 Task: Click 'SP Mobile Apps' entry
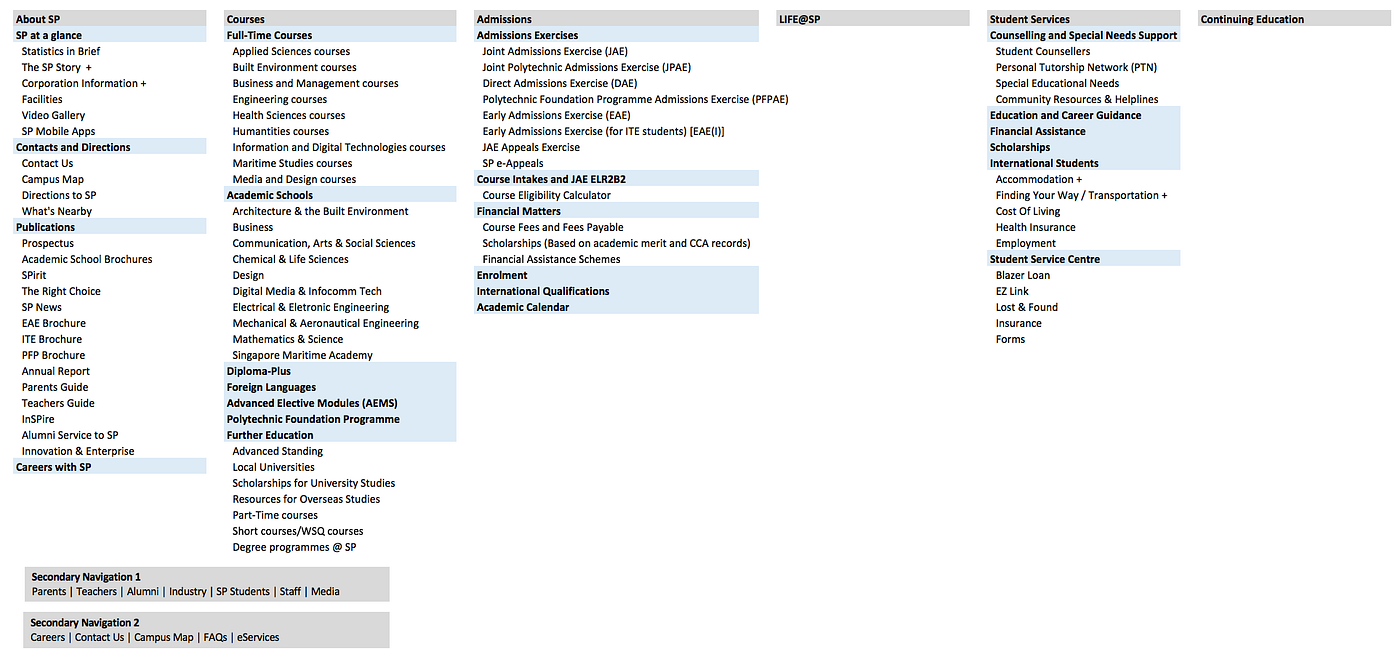59,131
